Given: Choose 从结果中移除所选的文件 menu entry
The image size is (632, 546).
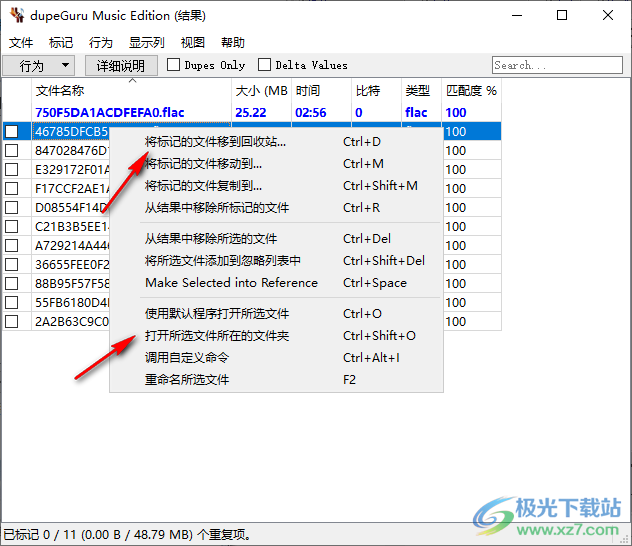Looking at the screenshot, I should point(276,239).
